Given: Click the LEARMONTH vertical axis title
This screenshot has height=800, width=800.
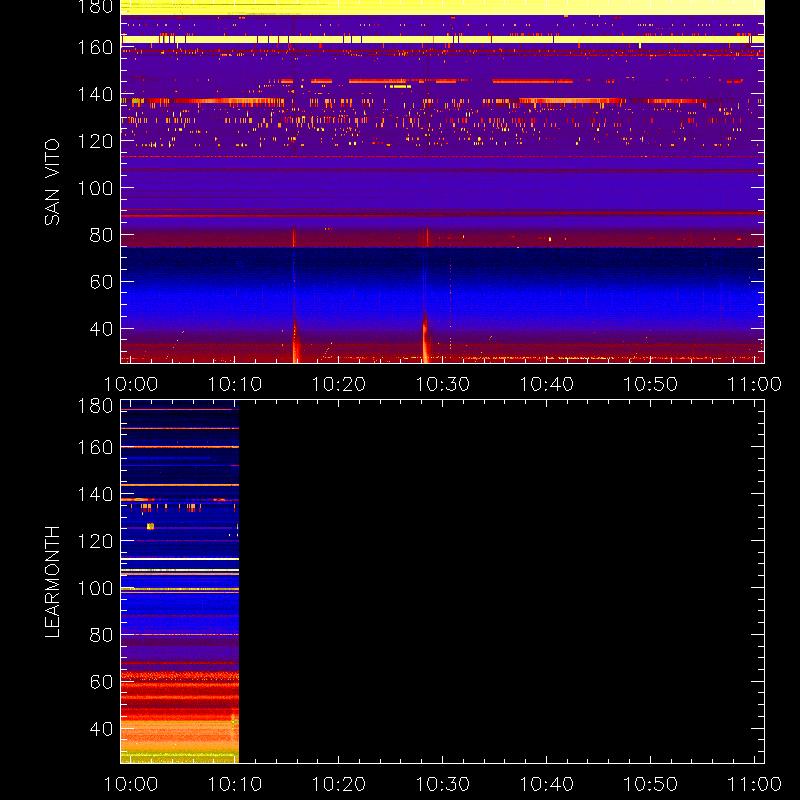Looking at the screenshot, I should [52, 582].
